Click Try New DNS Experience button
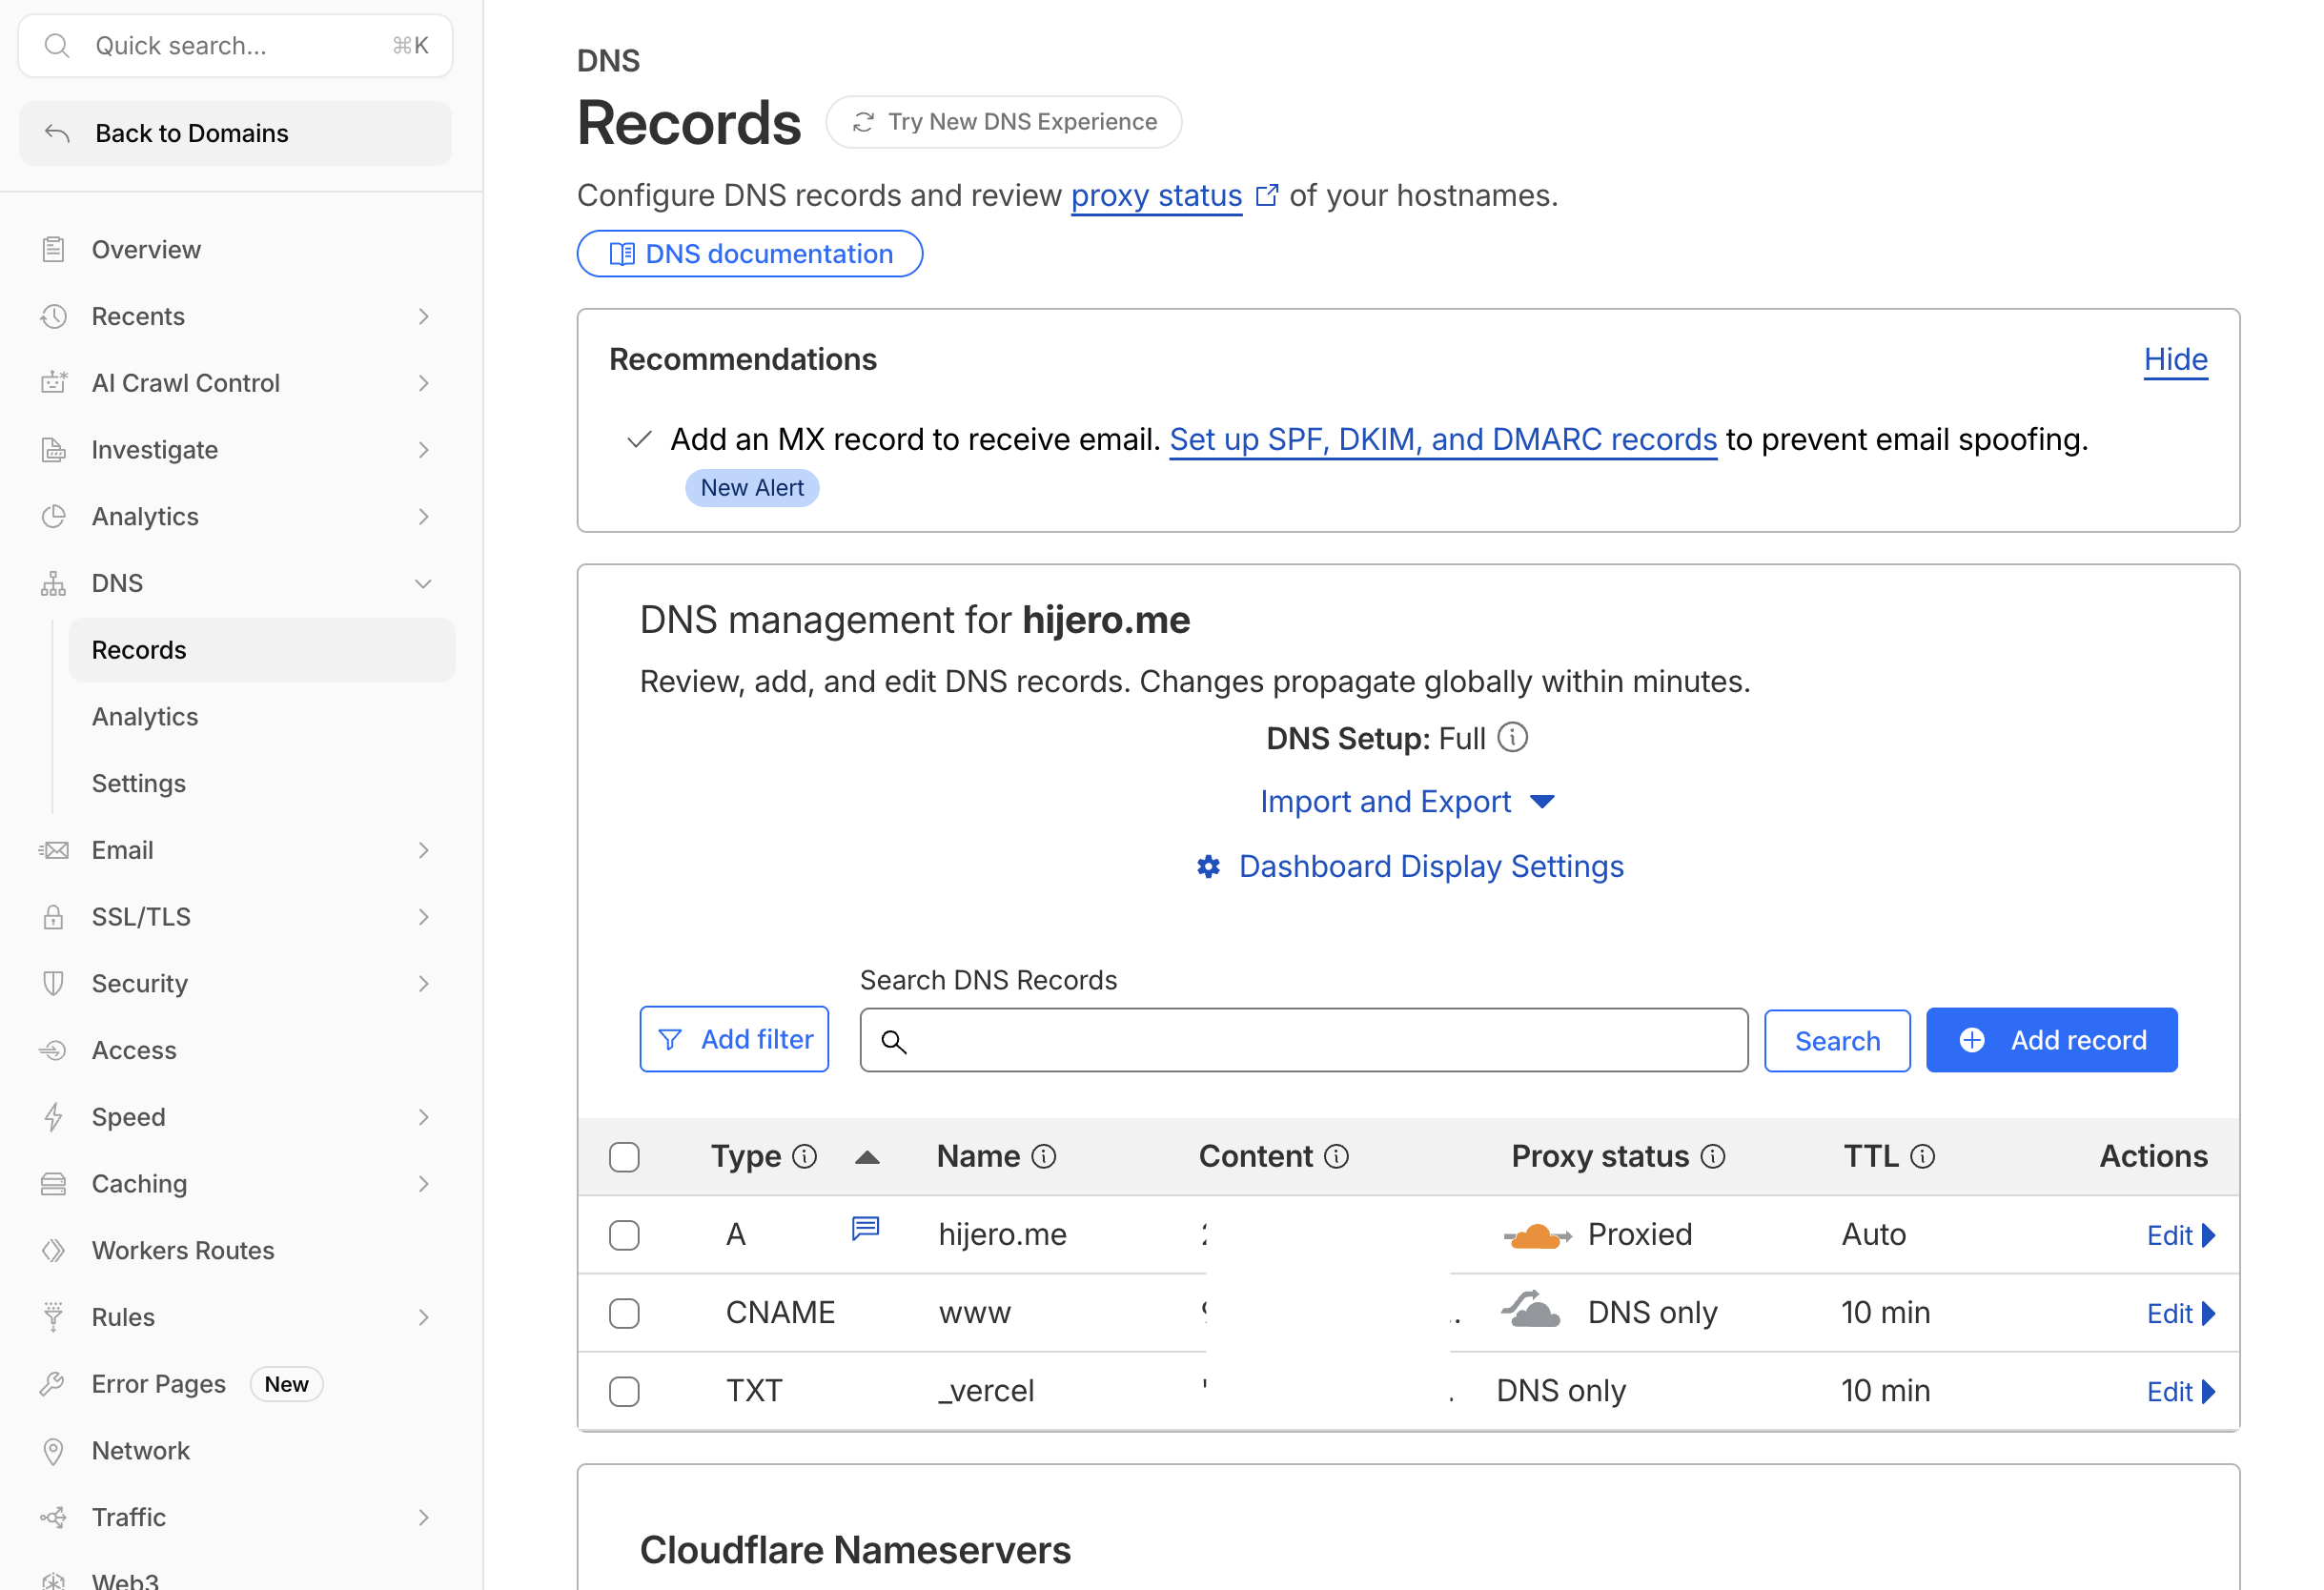Viewport: 2324px width, 1590px height. point(1004,122)
